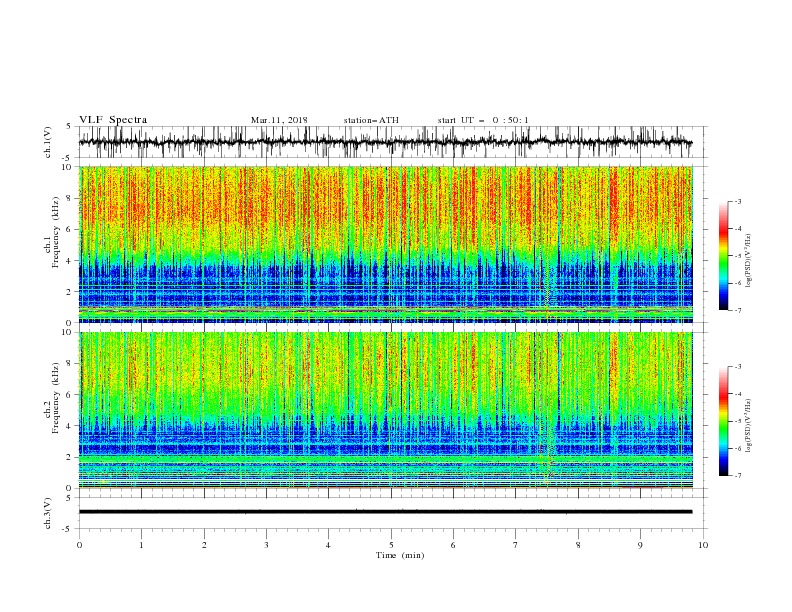This screenshot has width=792, height=612.
Task: Click the upper colorbar 'log(PSD)(V²/Hz)' label
Action: coord(748,261)
